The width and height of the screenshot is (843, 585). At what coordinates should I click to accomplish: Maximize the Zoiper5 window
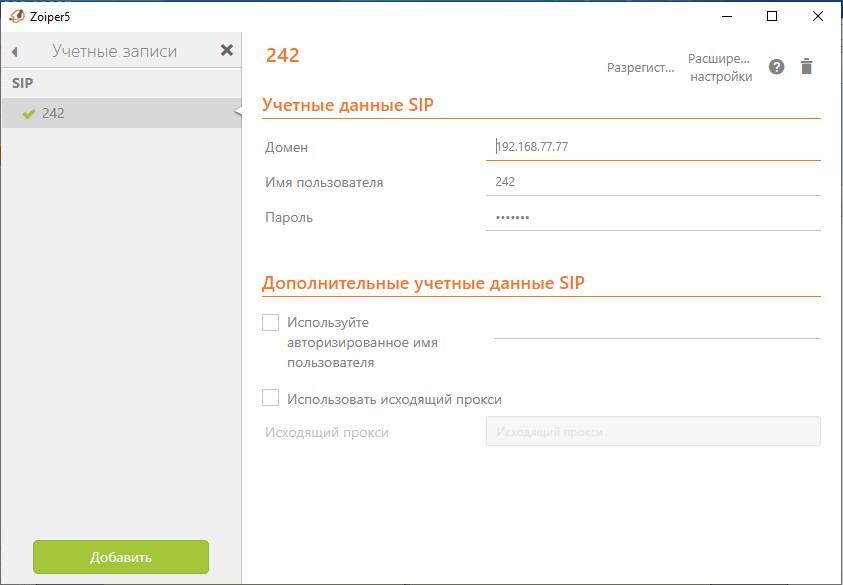point(772,17)
